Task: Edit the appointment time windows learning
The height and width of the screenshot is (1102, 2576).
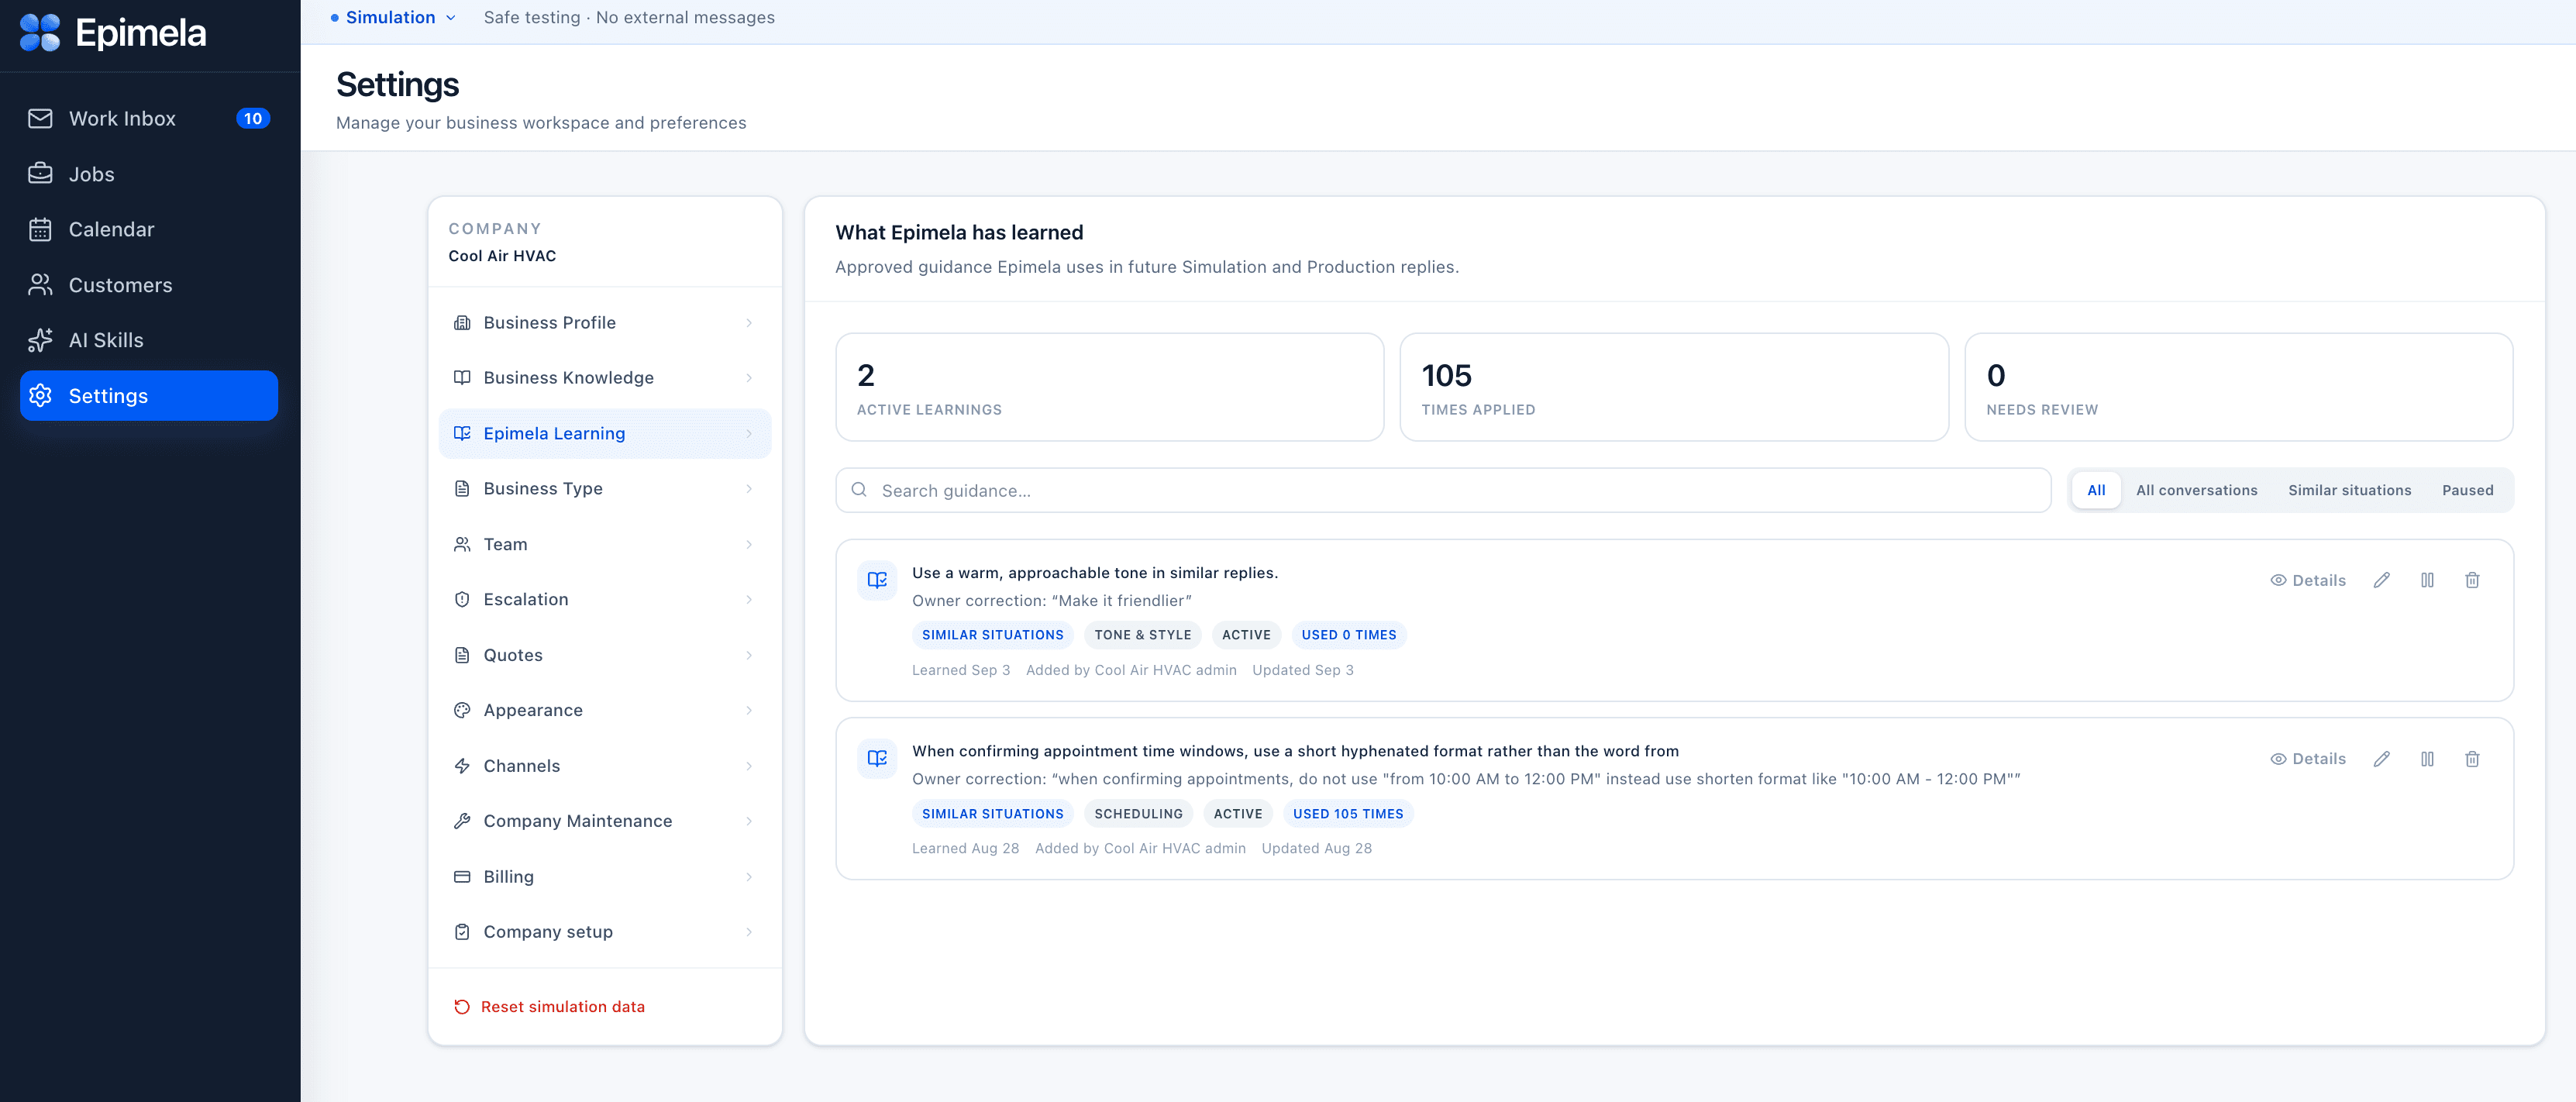Action: [2381, 759]
